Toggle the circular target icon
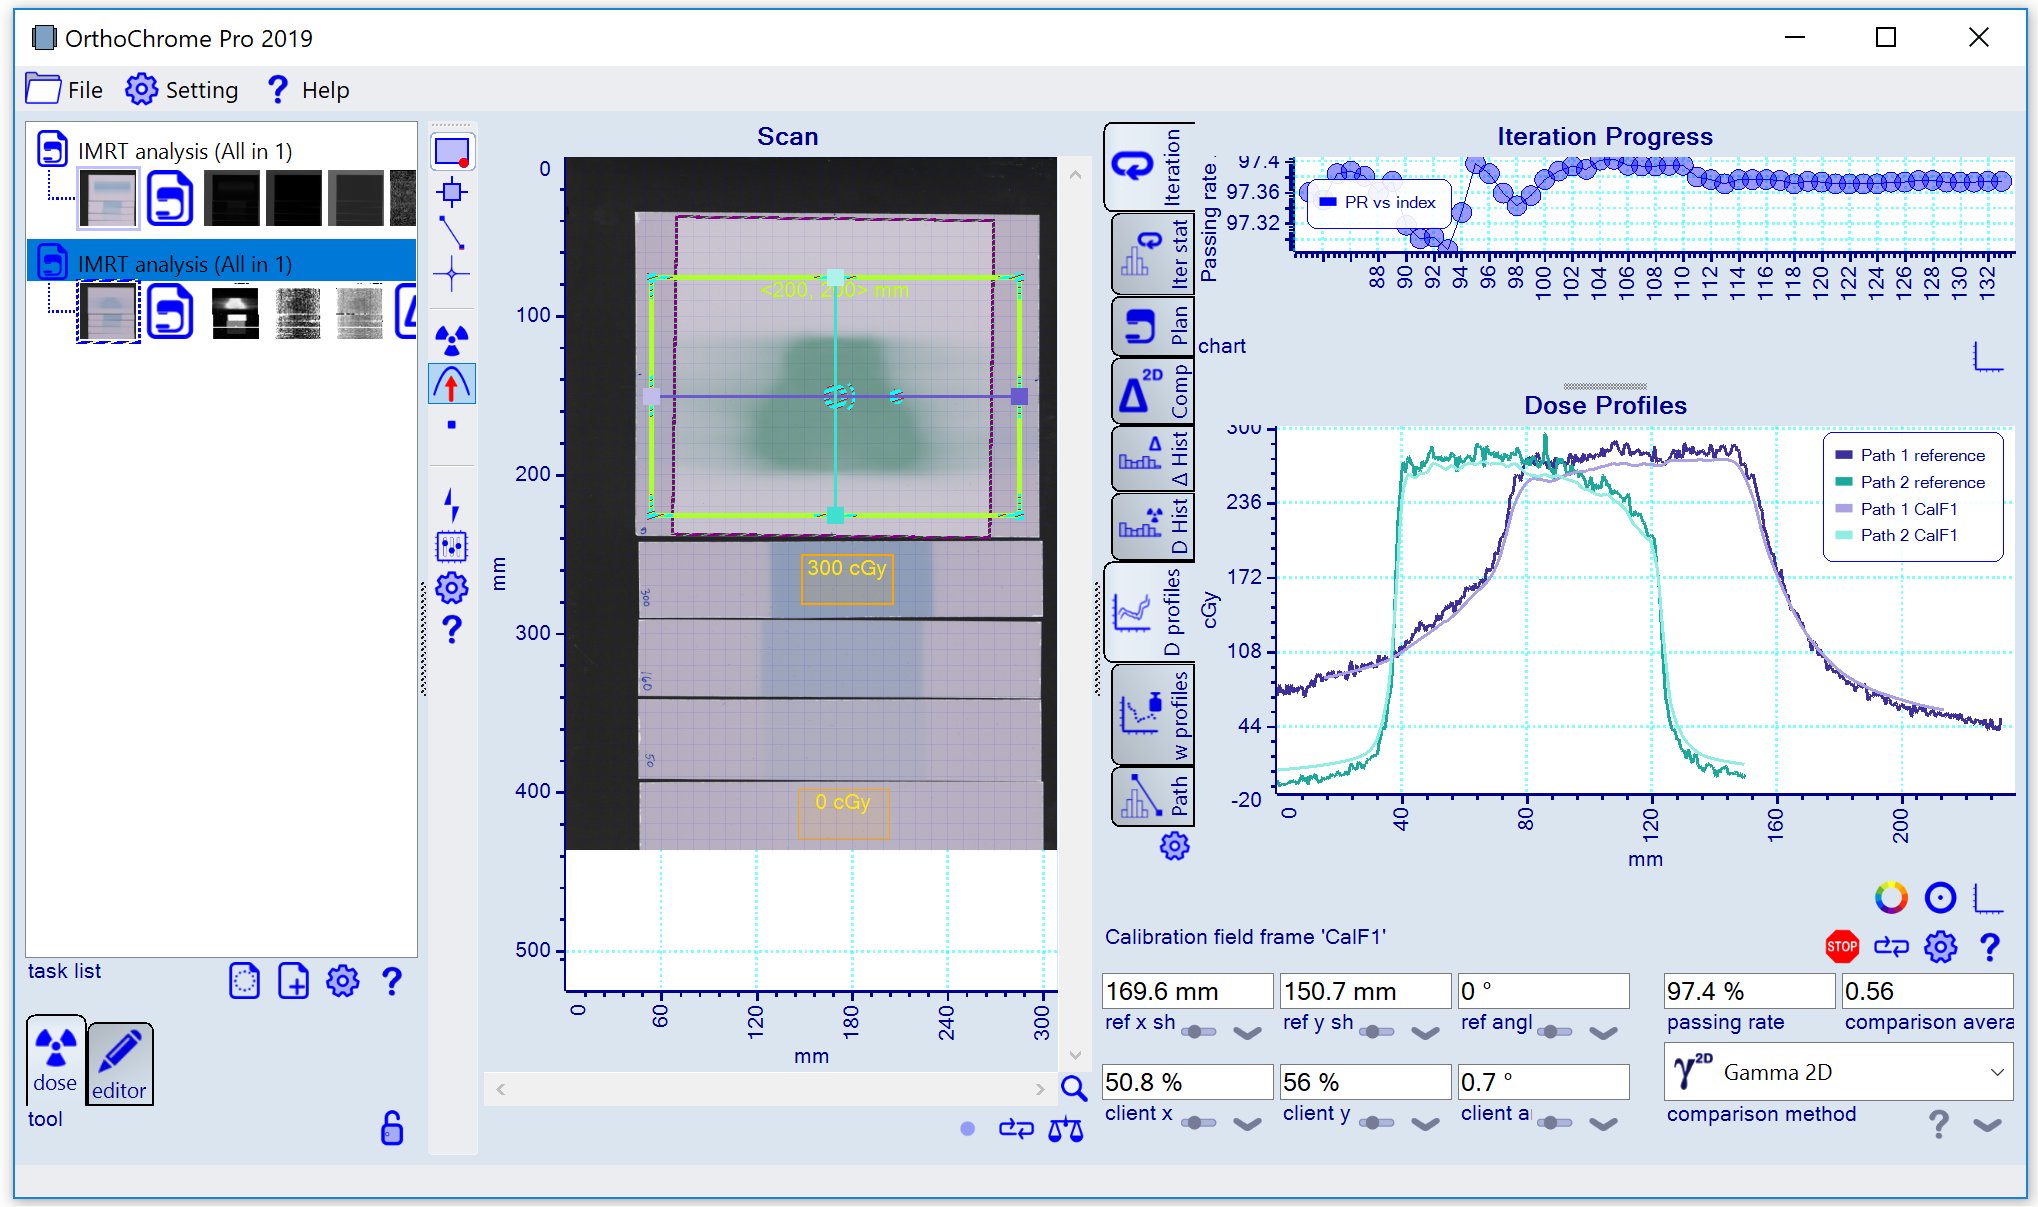The height and width of the screenshot is (1207, 2038). pyautogui.click(x=1940, y=897)
